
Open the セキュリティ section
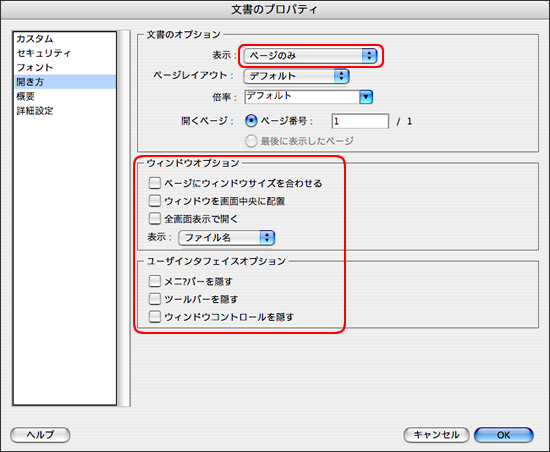tap(43, 53)
